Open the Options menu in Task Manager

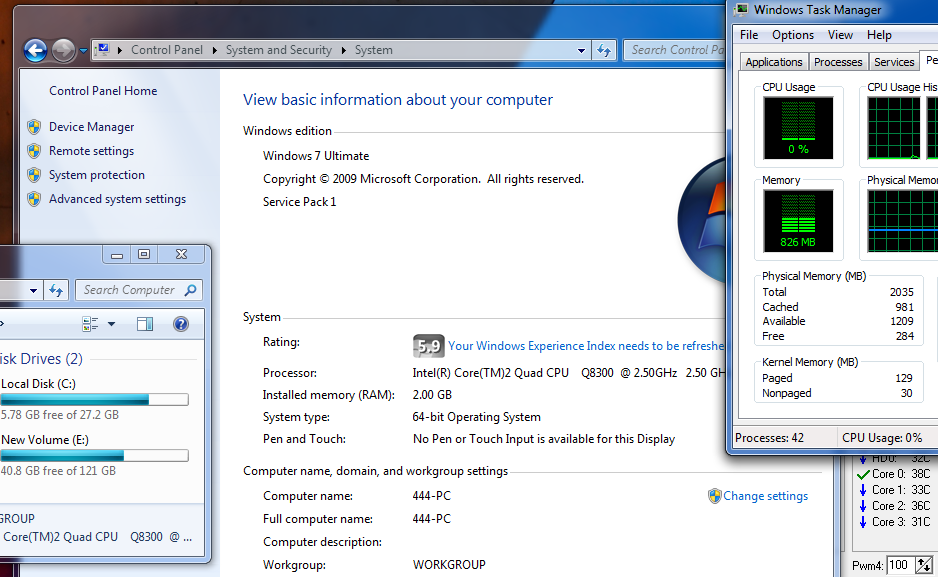click(793, 35)
